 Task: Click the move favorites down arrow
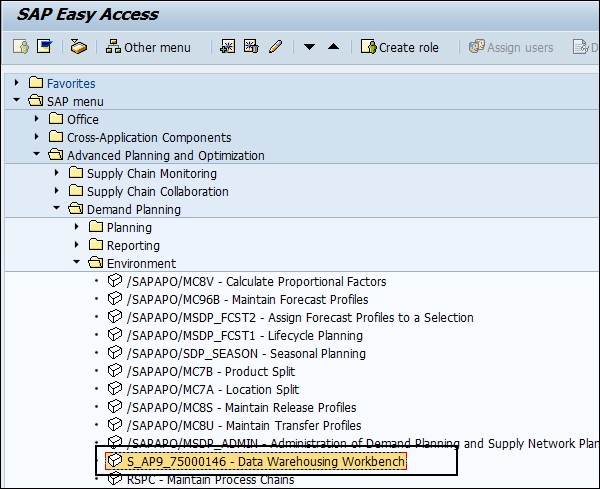[x=310, y=47]
